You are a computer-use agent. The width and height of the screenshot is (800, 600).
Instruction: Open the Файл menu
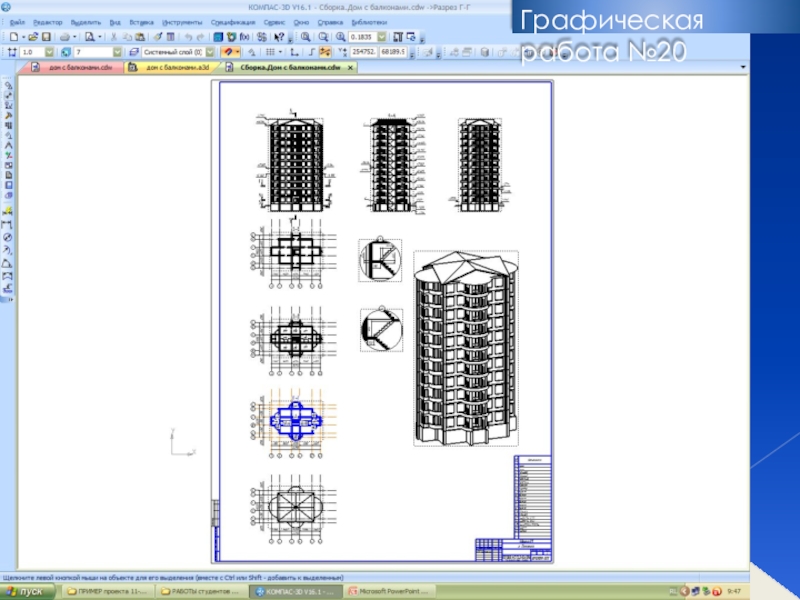17,22
